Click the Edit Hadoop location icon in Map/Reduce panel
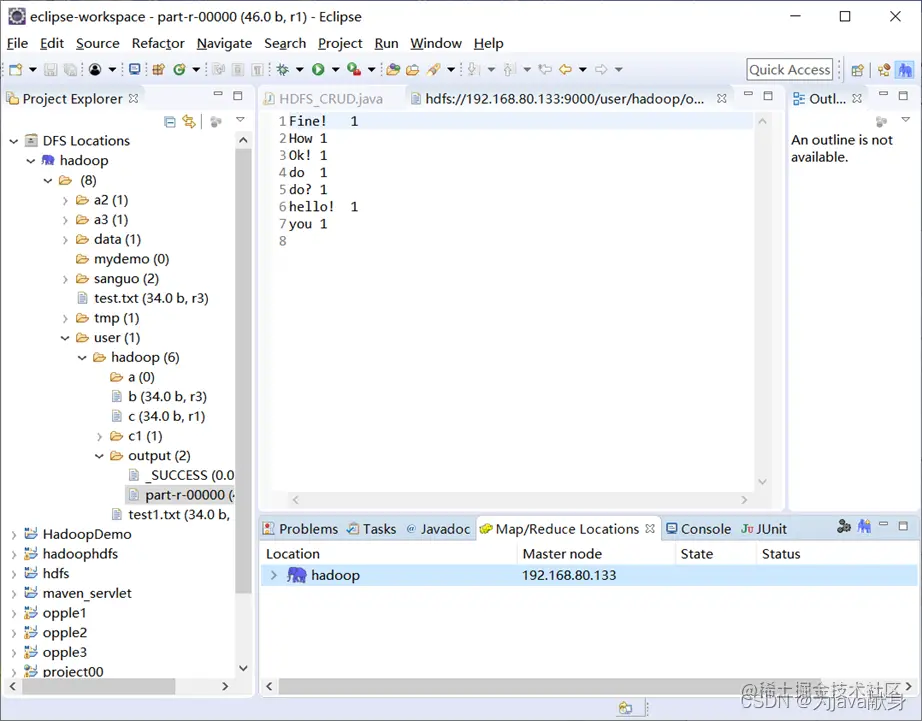 pos(844,526)
